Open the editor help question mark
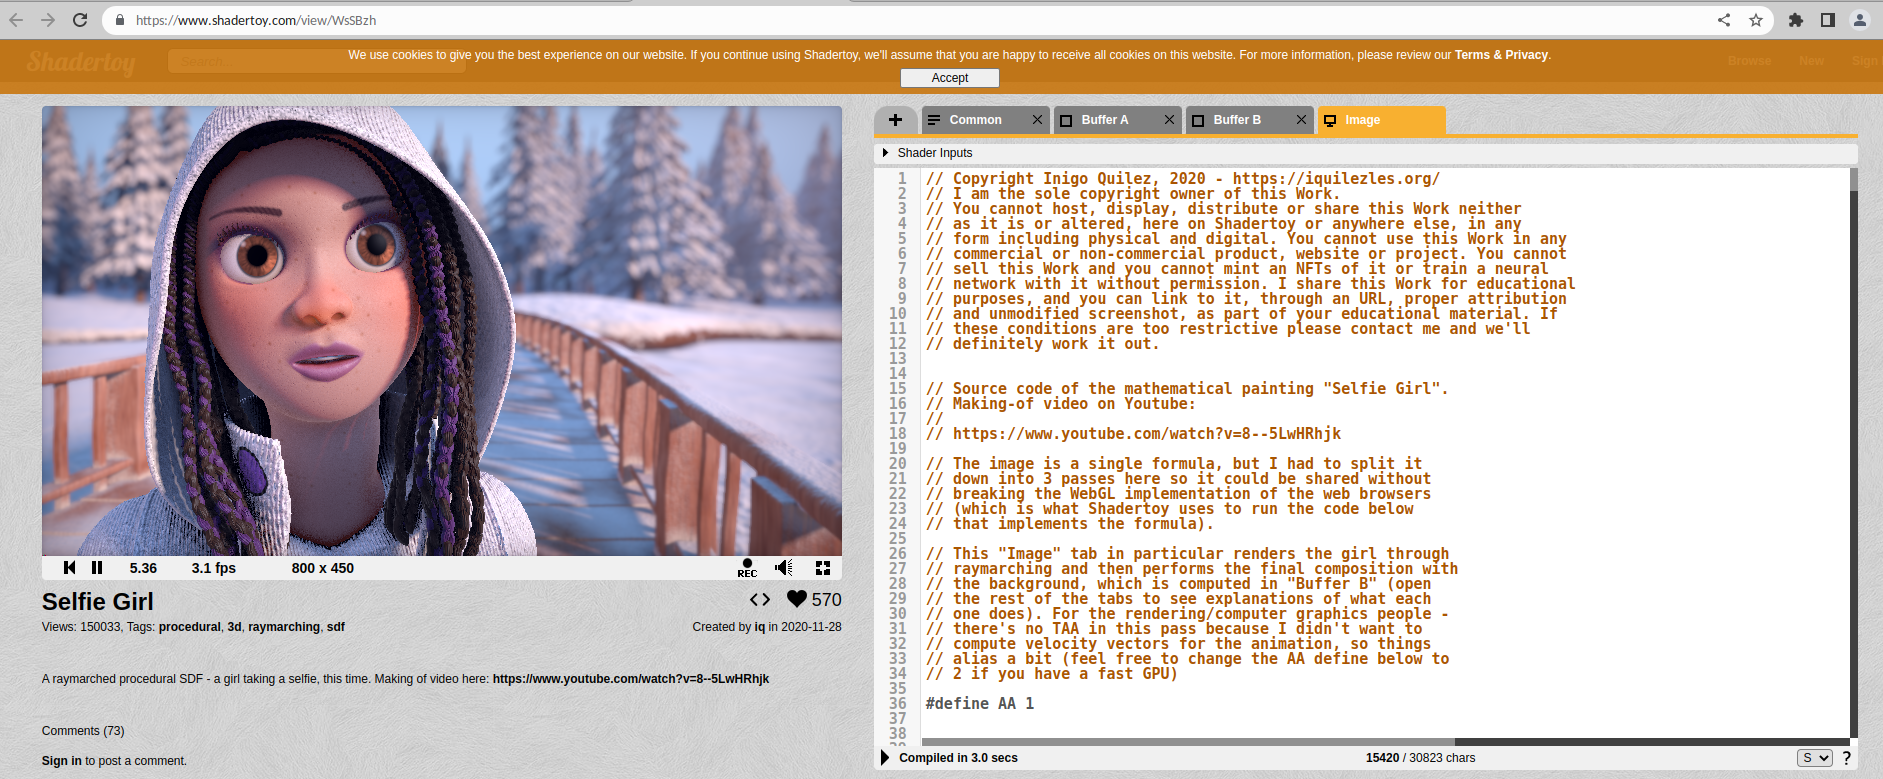Screen dimensions: 1883x779 [1846, 758]
